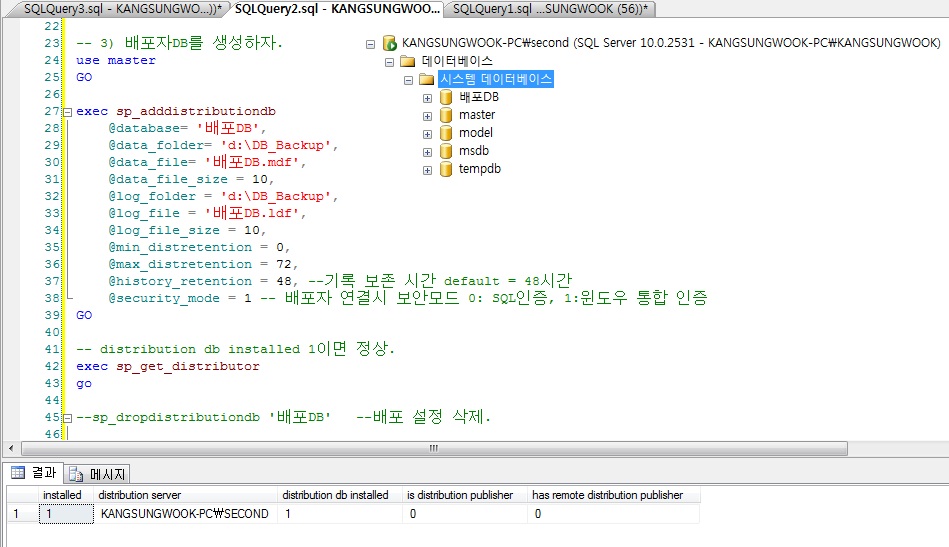This screenshot has height=547, width=949.
Task: Select the KANGSUNGWOOK-PC\SECOND result cell
Action: [x=185, y=514]
